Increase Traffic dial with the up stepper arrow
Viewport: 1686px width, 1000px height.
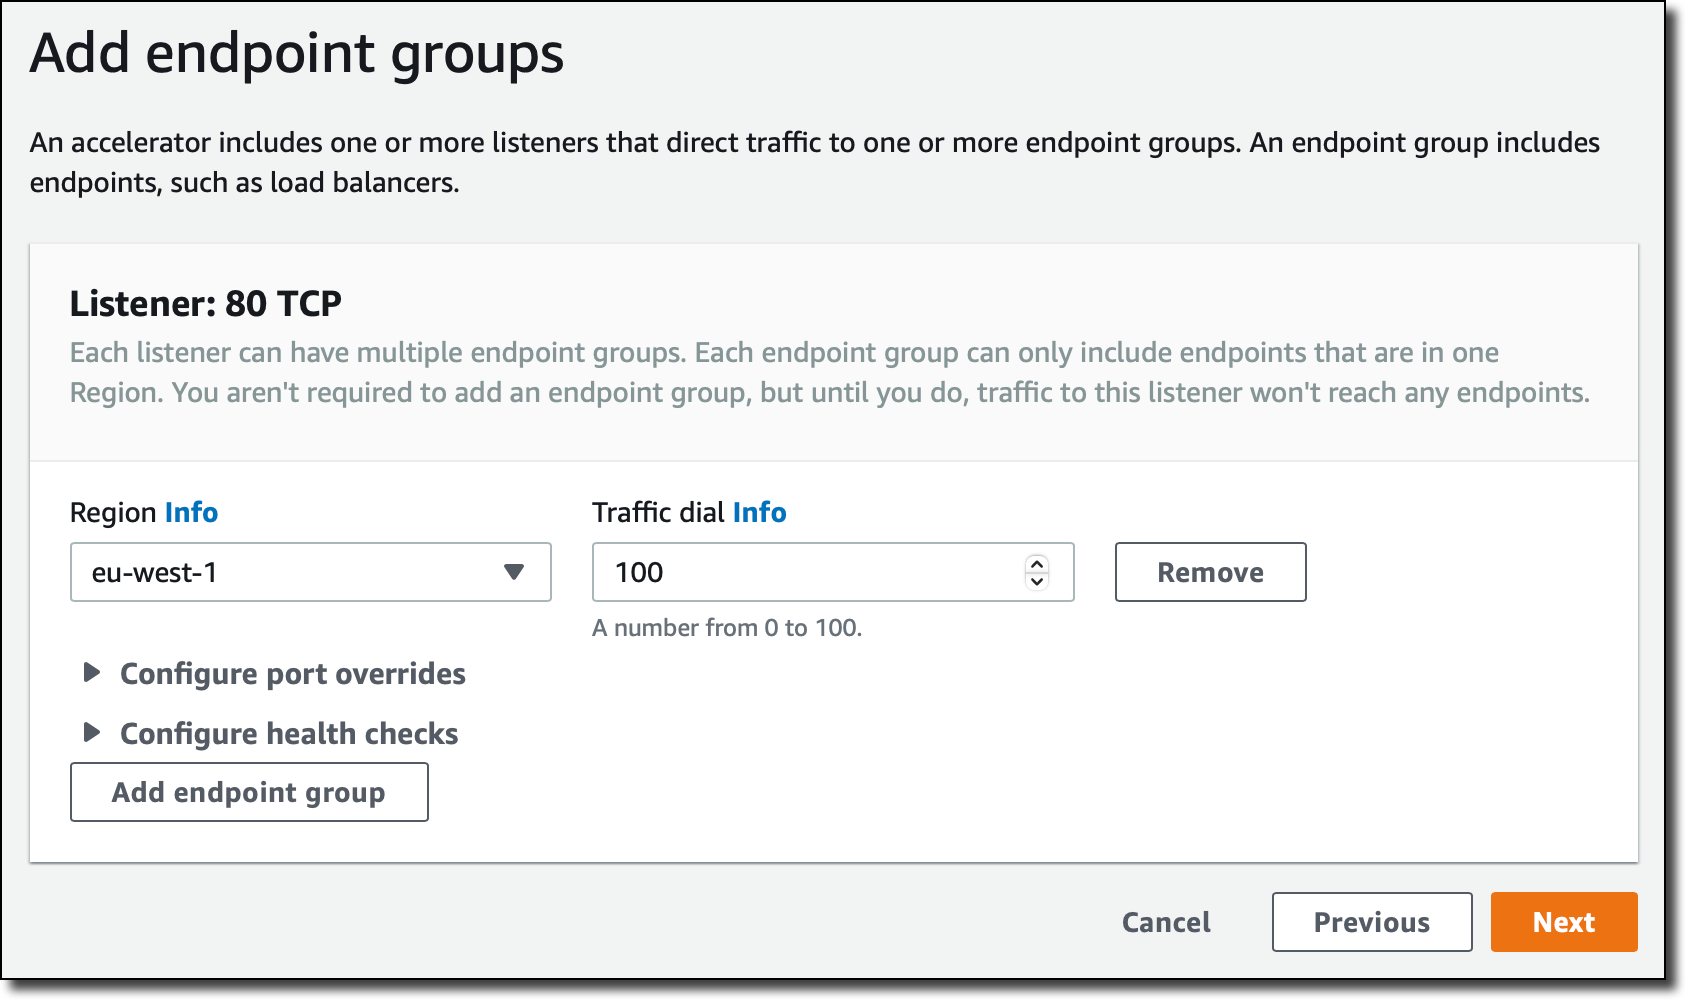(x=1037, y=564)
